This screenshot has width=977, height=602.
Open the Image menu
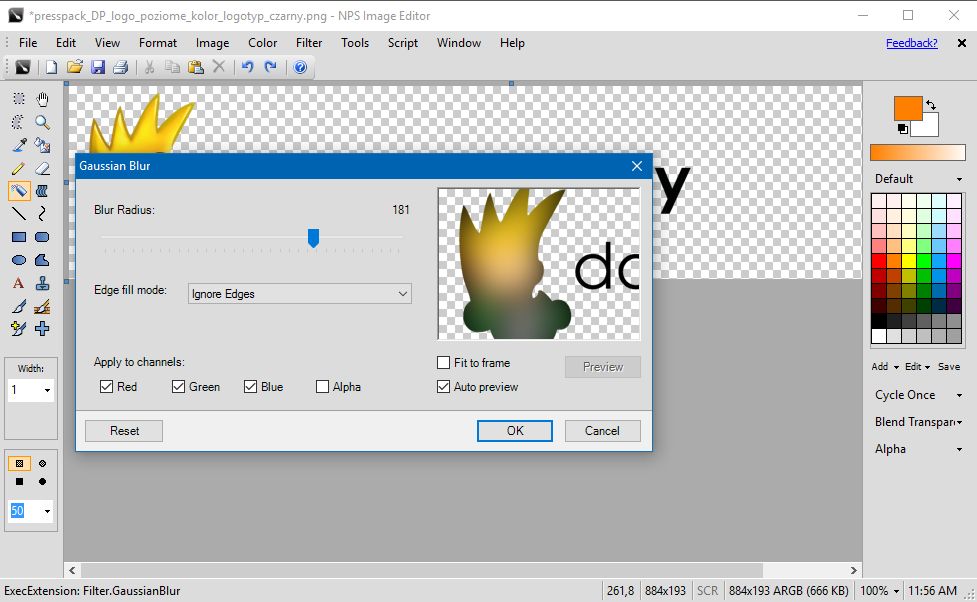[x=212, y=42]
